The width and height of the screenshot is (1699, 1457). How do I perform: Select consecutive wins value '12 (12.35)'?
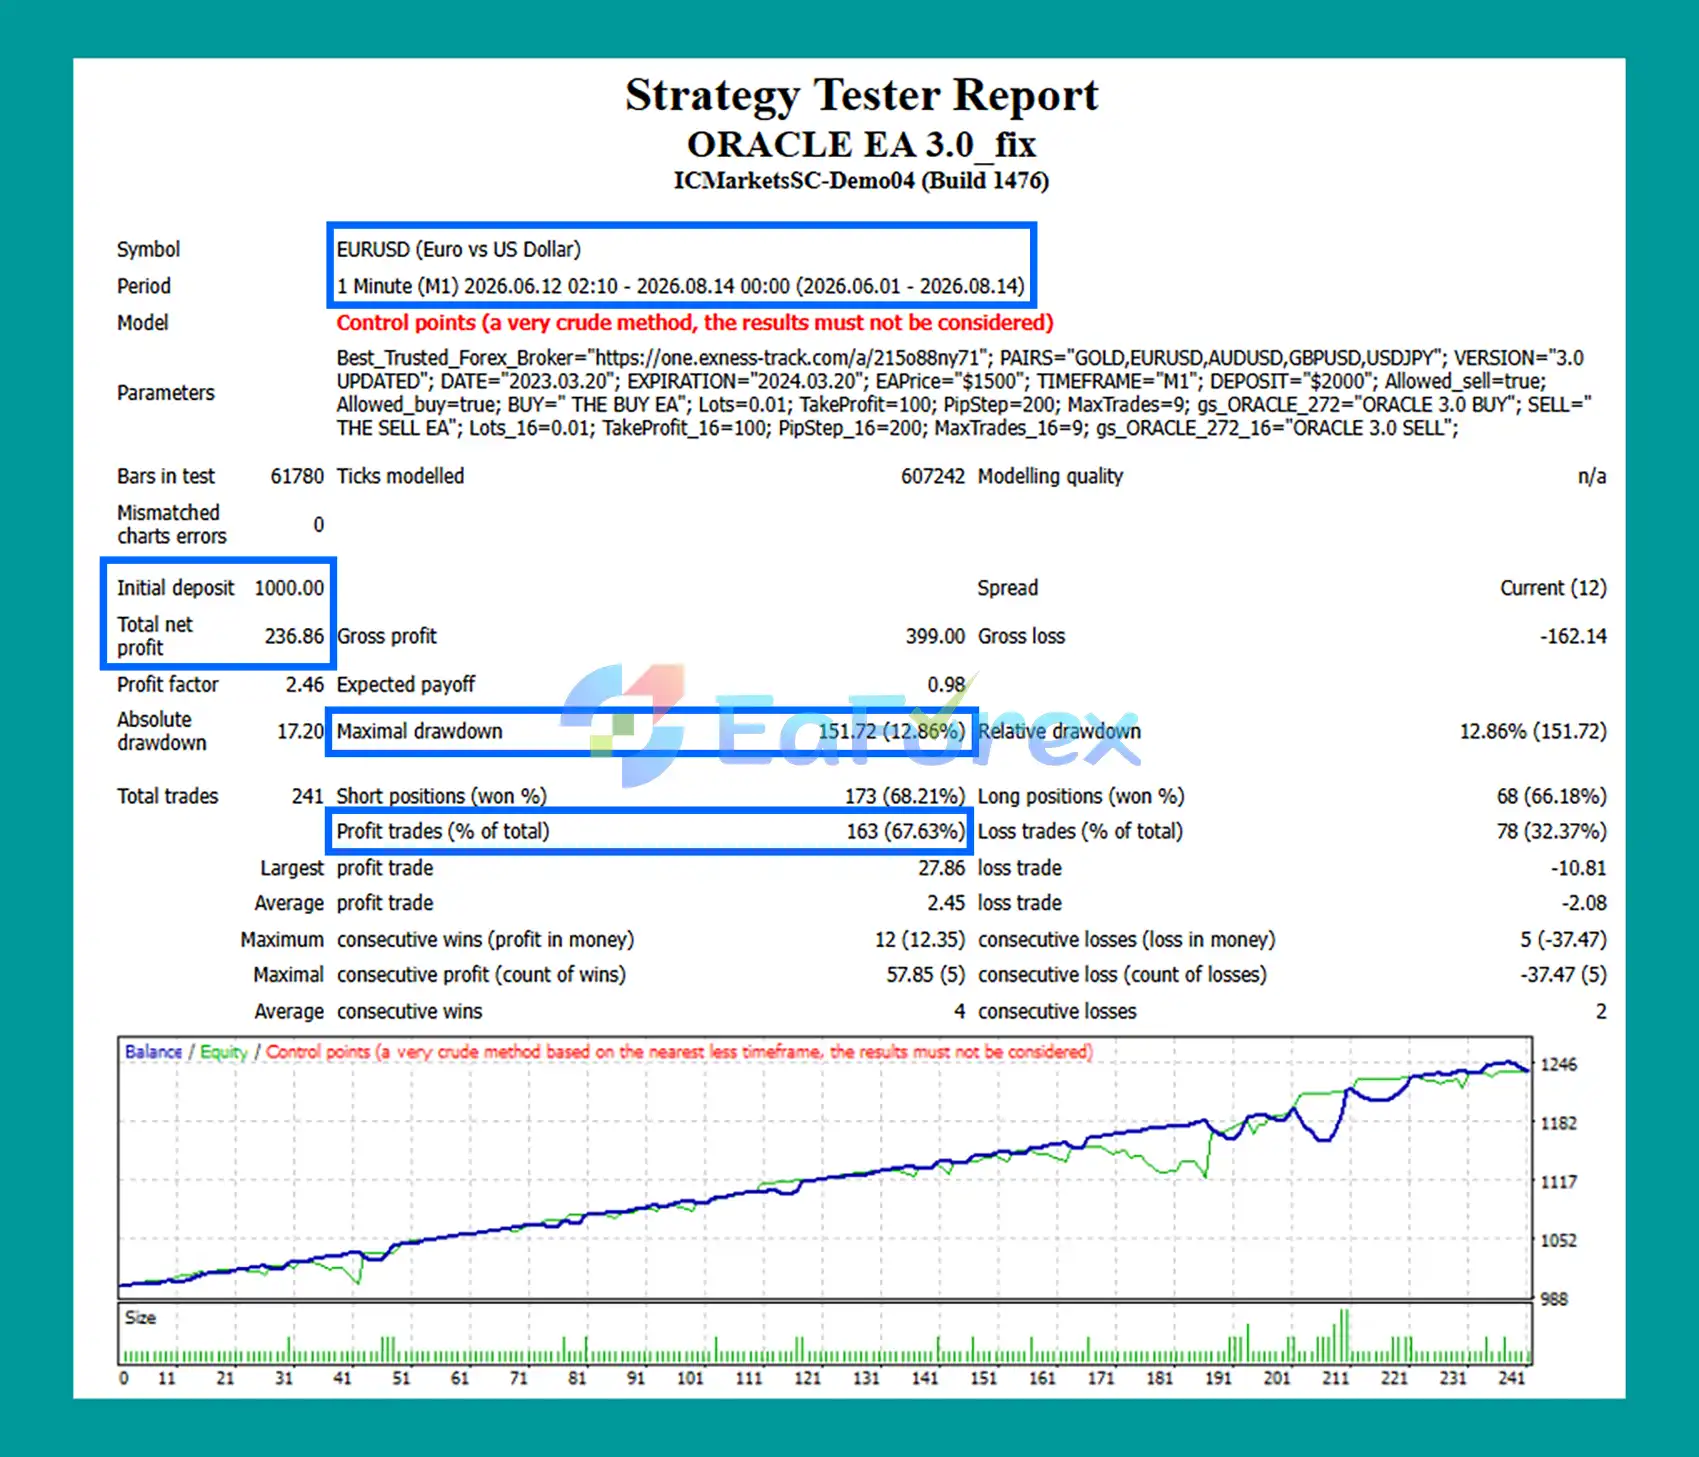click(x=920, y=940)
